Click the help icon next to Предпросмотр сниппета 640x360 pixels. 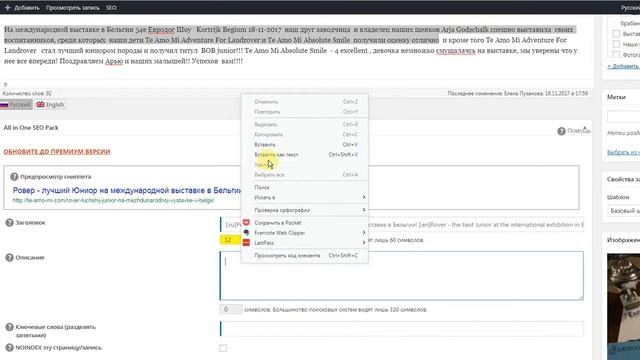click(14, 177)
